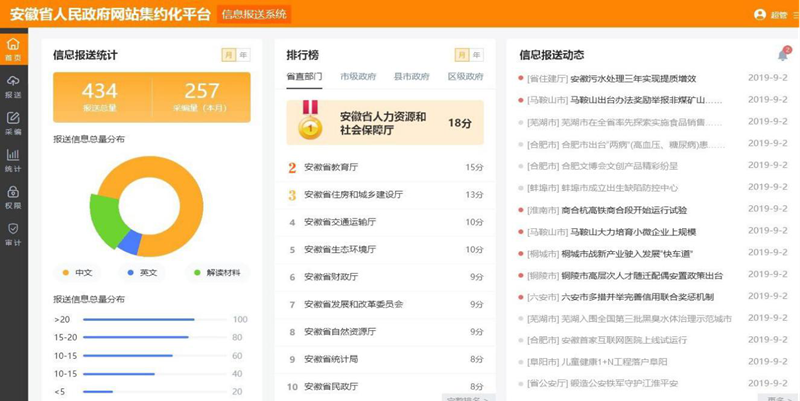The image size is (800, 401).
Task: Open the 采编 edit section in sidebar
Action: (x=13, y=124)
